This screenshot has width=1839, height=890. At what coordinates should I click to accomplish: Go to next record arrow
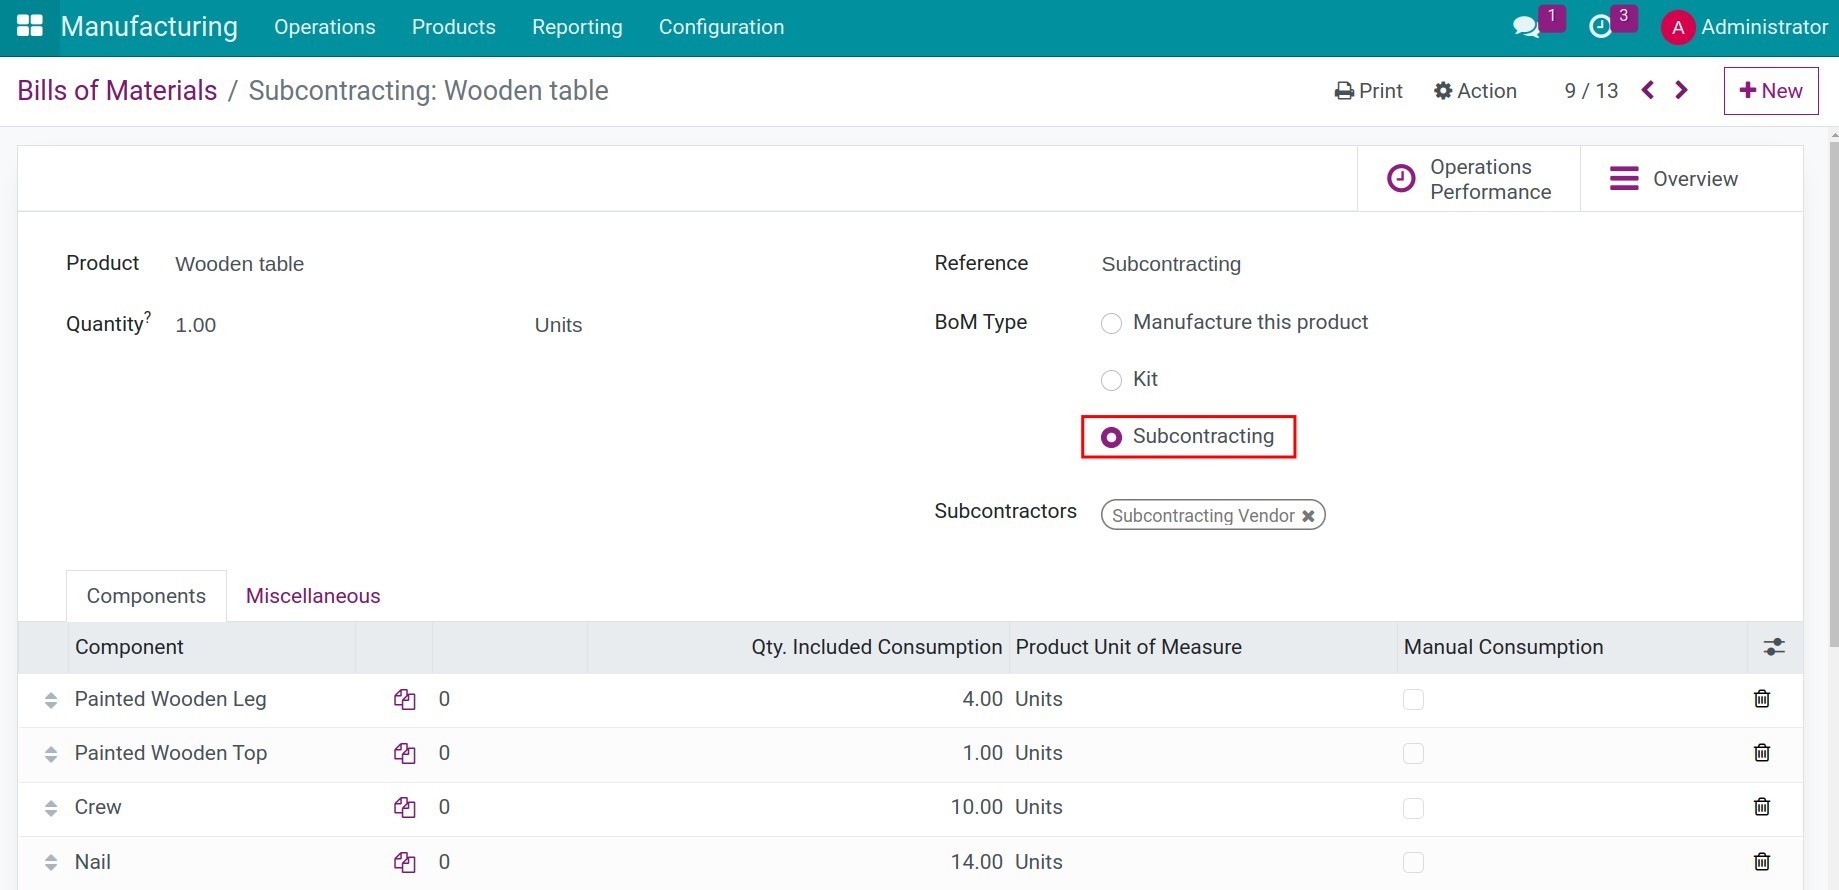(x=1682, y=90)
